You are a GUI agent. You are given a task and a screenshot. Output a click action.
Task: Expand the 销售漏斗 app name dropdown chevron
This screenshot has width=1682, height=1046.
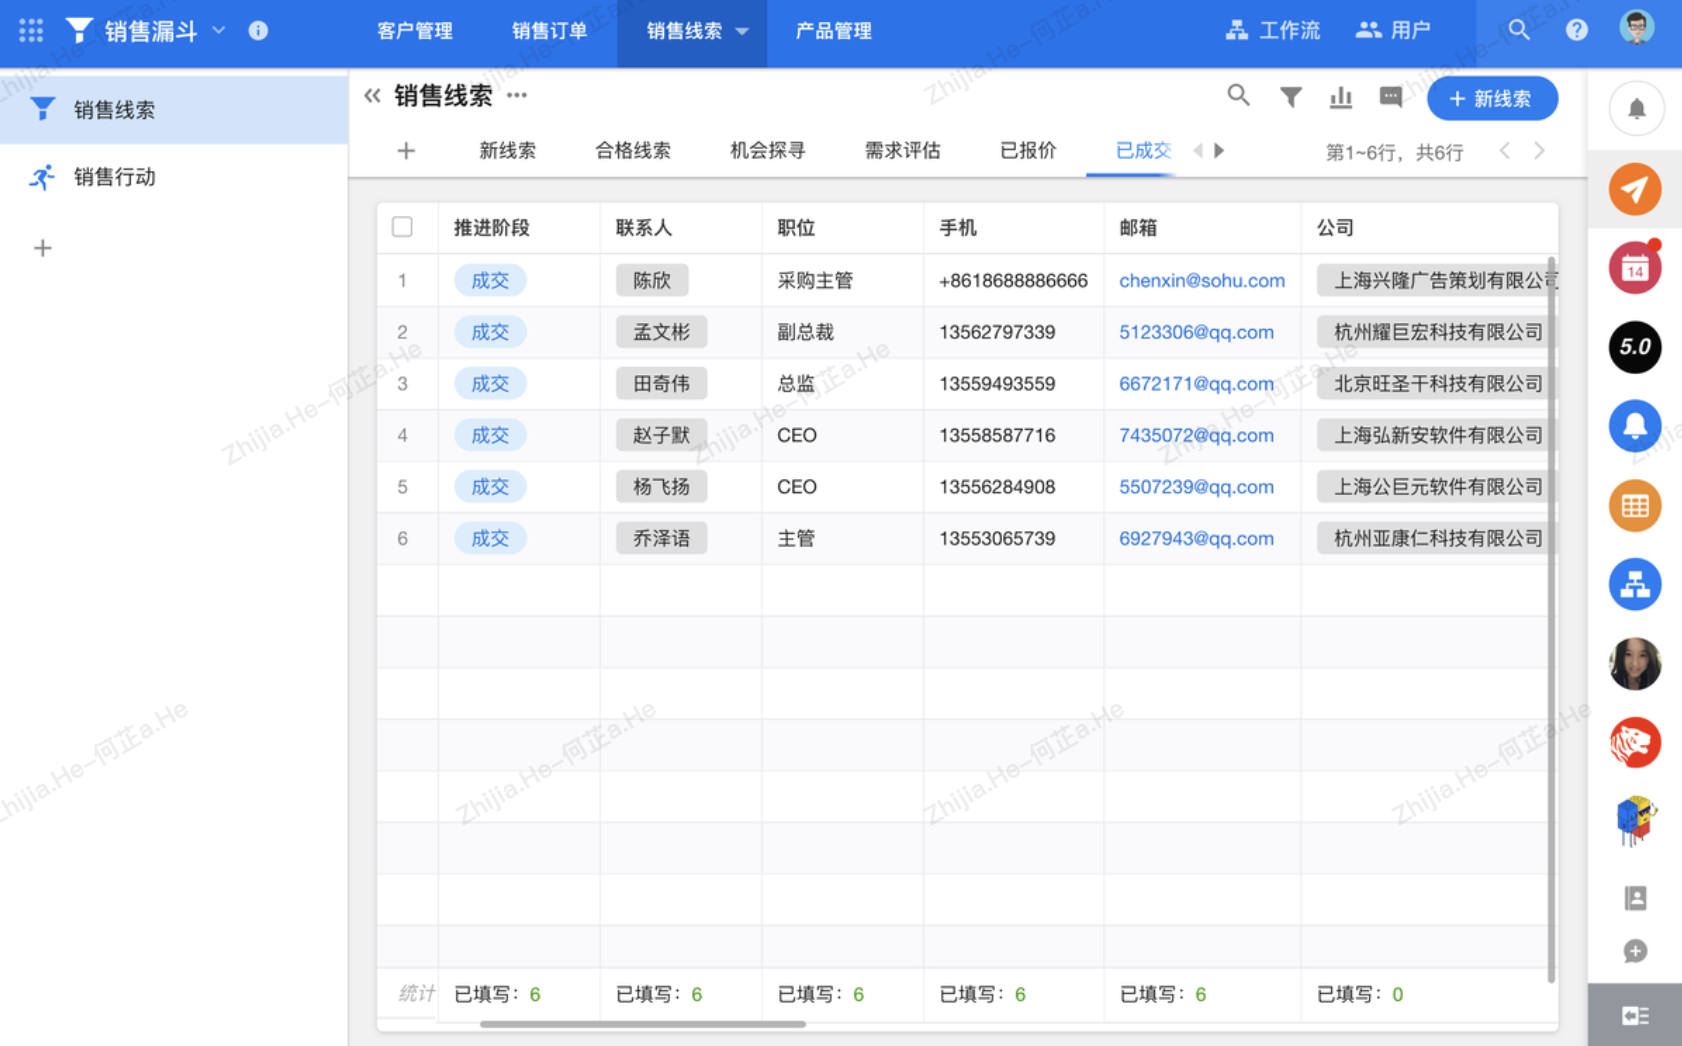219,30
